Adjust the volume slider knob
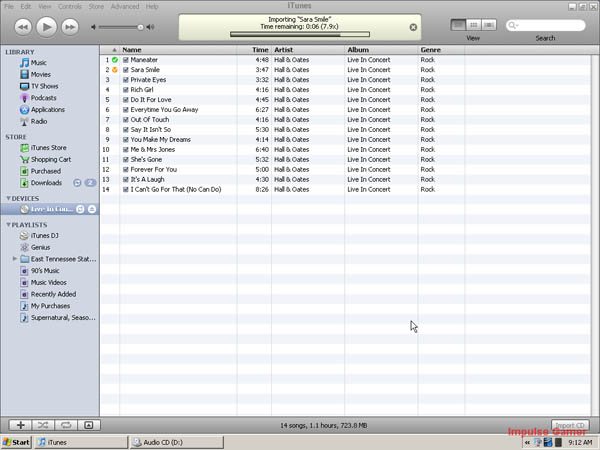 coord(140,27)
